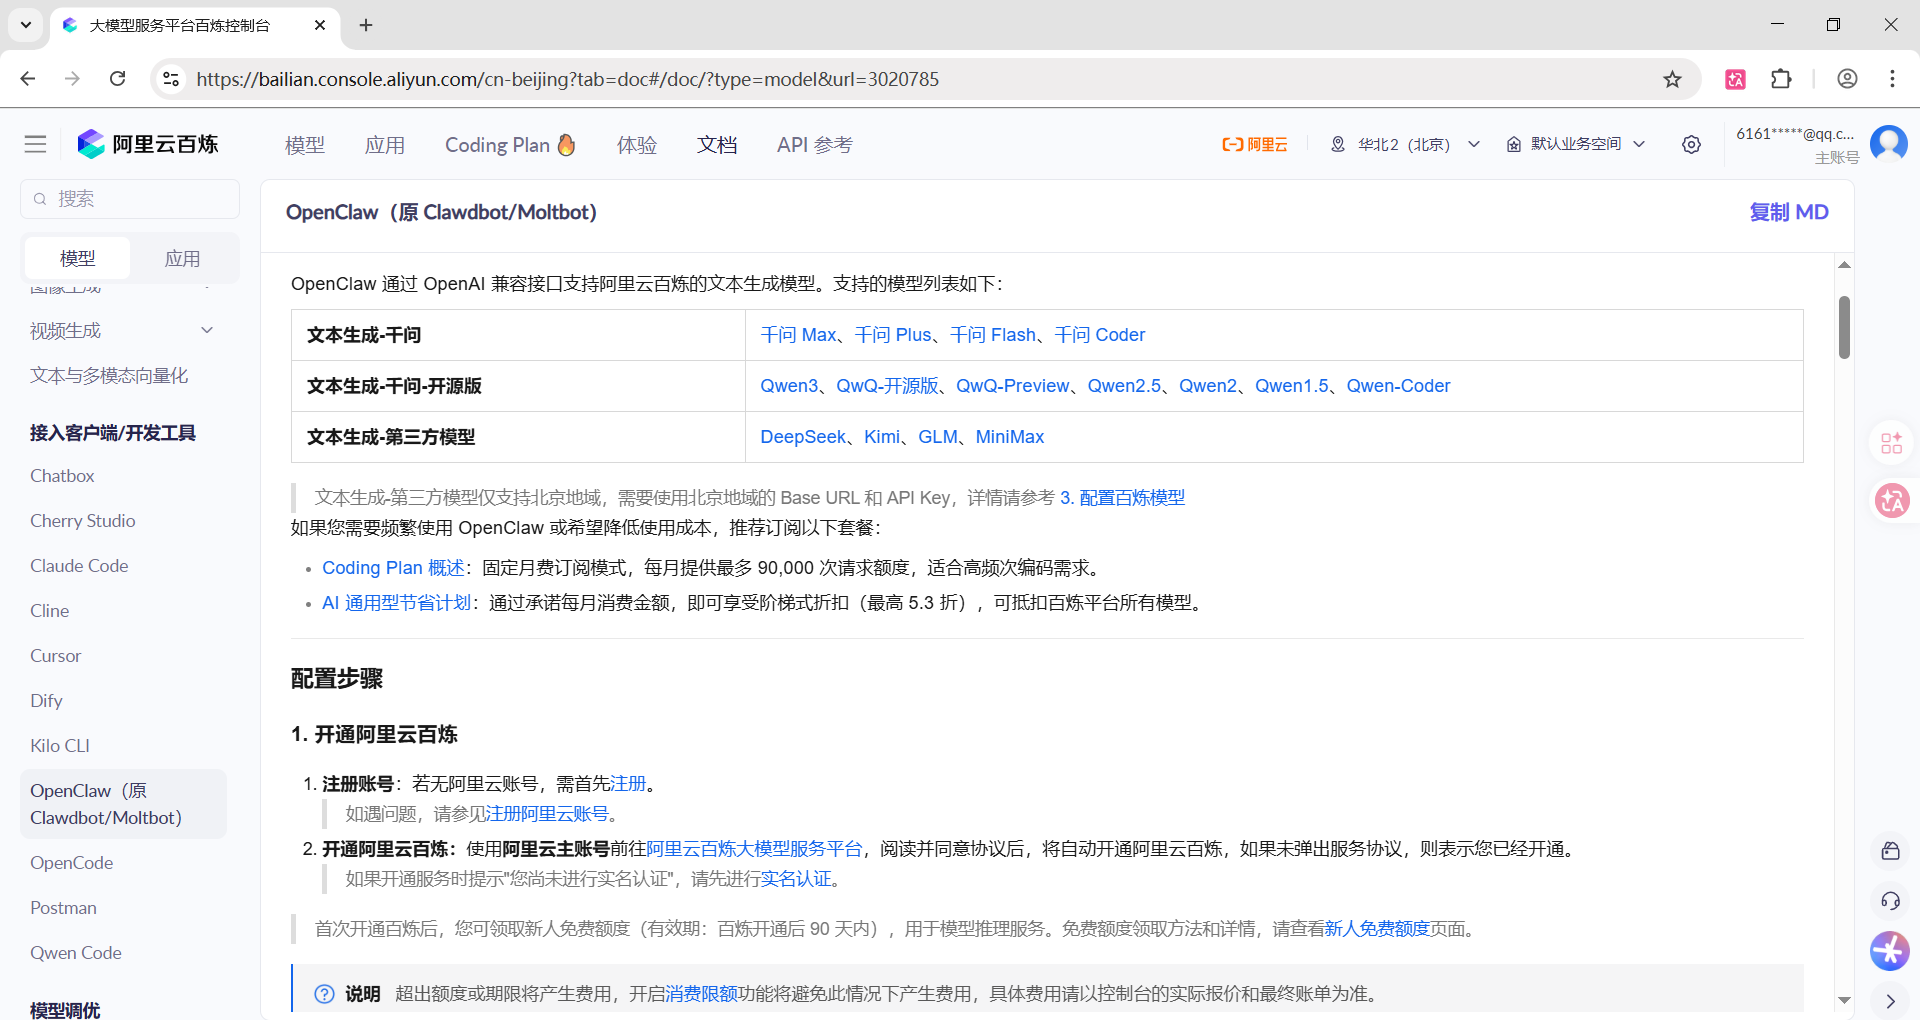Click the document vertical scrollbar thumb

[1844, 327]
